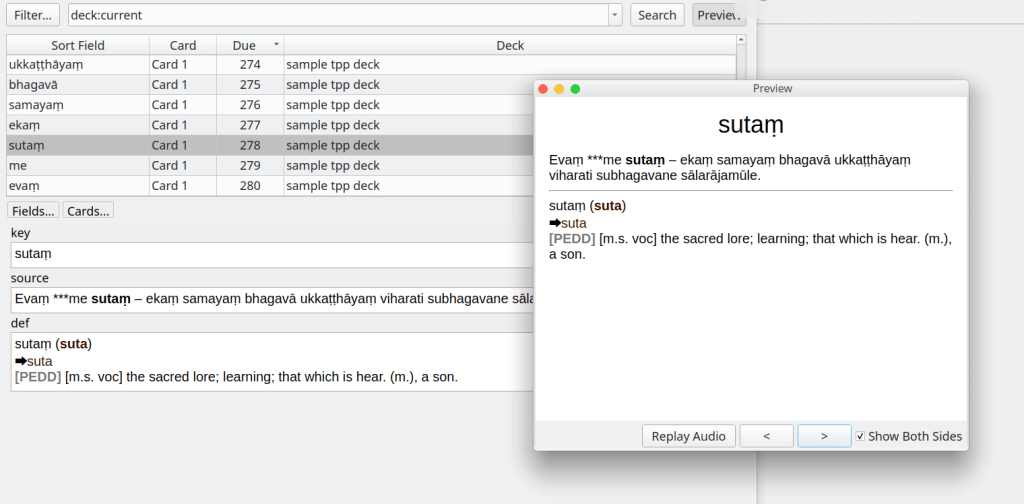Image resolution: width=1024 pixels, height=504 pixels.
Task: Click the red close dot on Preview window
Action: coord(543,89)
